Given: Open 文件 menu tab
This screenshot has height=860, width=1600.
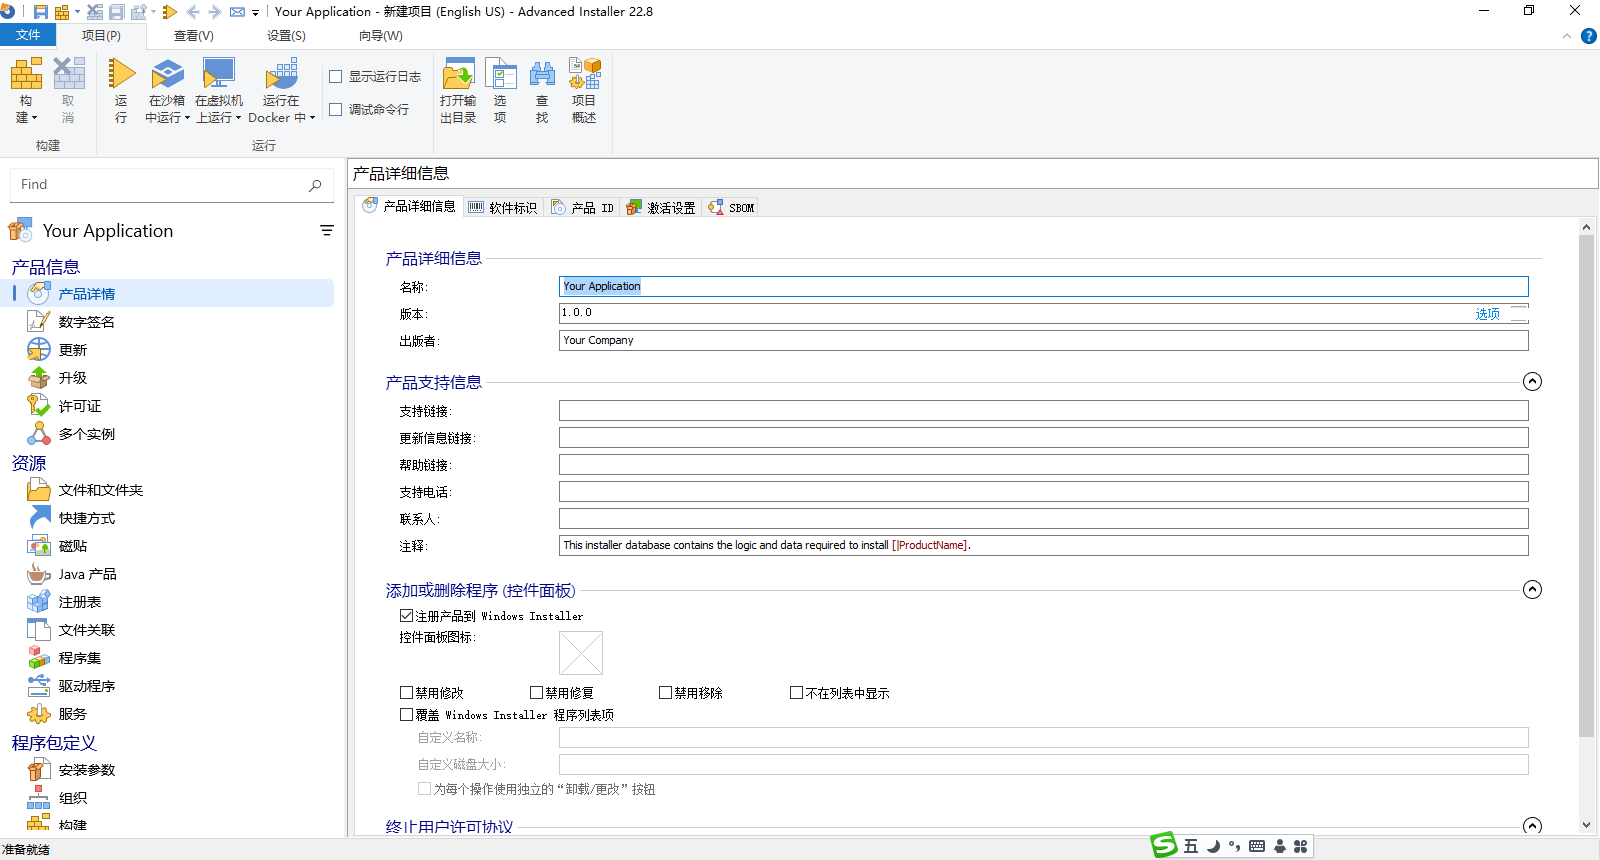Looking at the screenshot, I should [x=28, y=35].
